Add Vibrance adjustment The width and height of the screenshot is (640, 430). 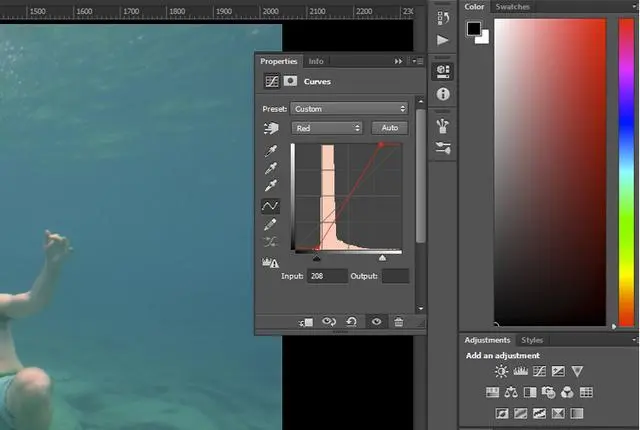point(577,371)
